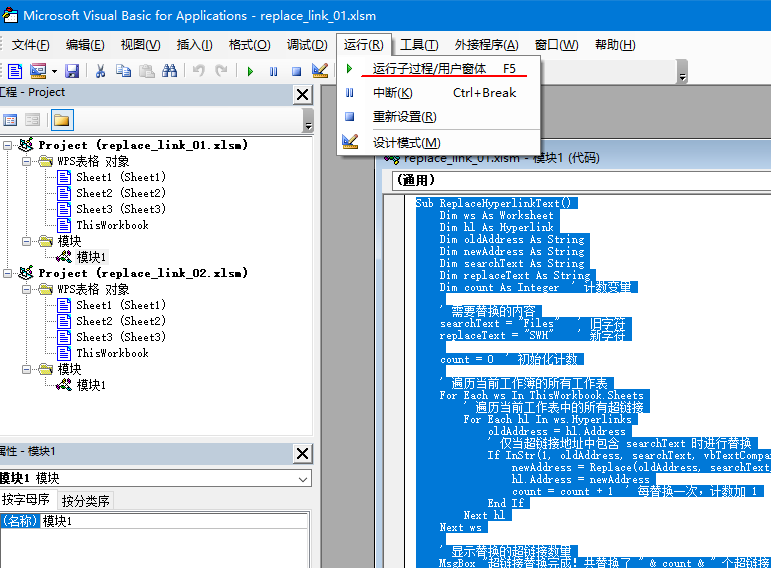Select Sheet3 (Sheet3) under replace_link_02
Image resolution: width=771 pixels, height=568 pixels.
point(120,337)
